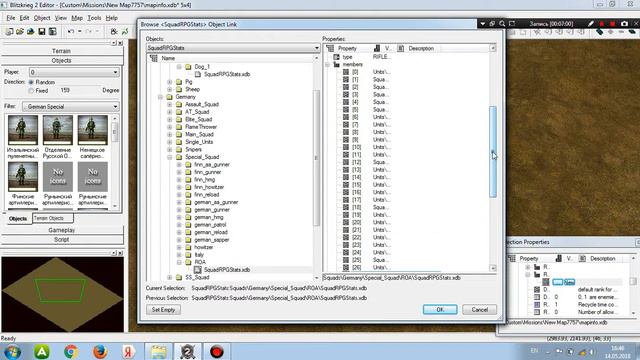The width and height of the screenshot is (640, 360).
Task: Open the Map menu
Action: coord(77,18)
